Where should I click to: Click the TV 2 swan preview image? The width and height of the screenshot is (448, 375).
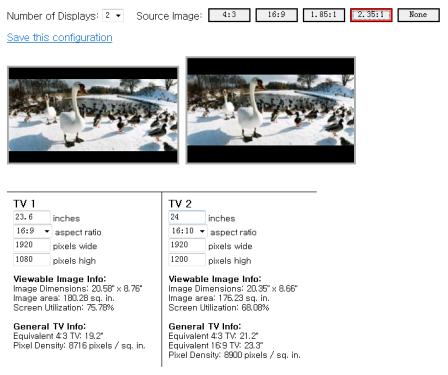click(271, 110)
